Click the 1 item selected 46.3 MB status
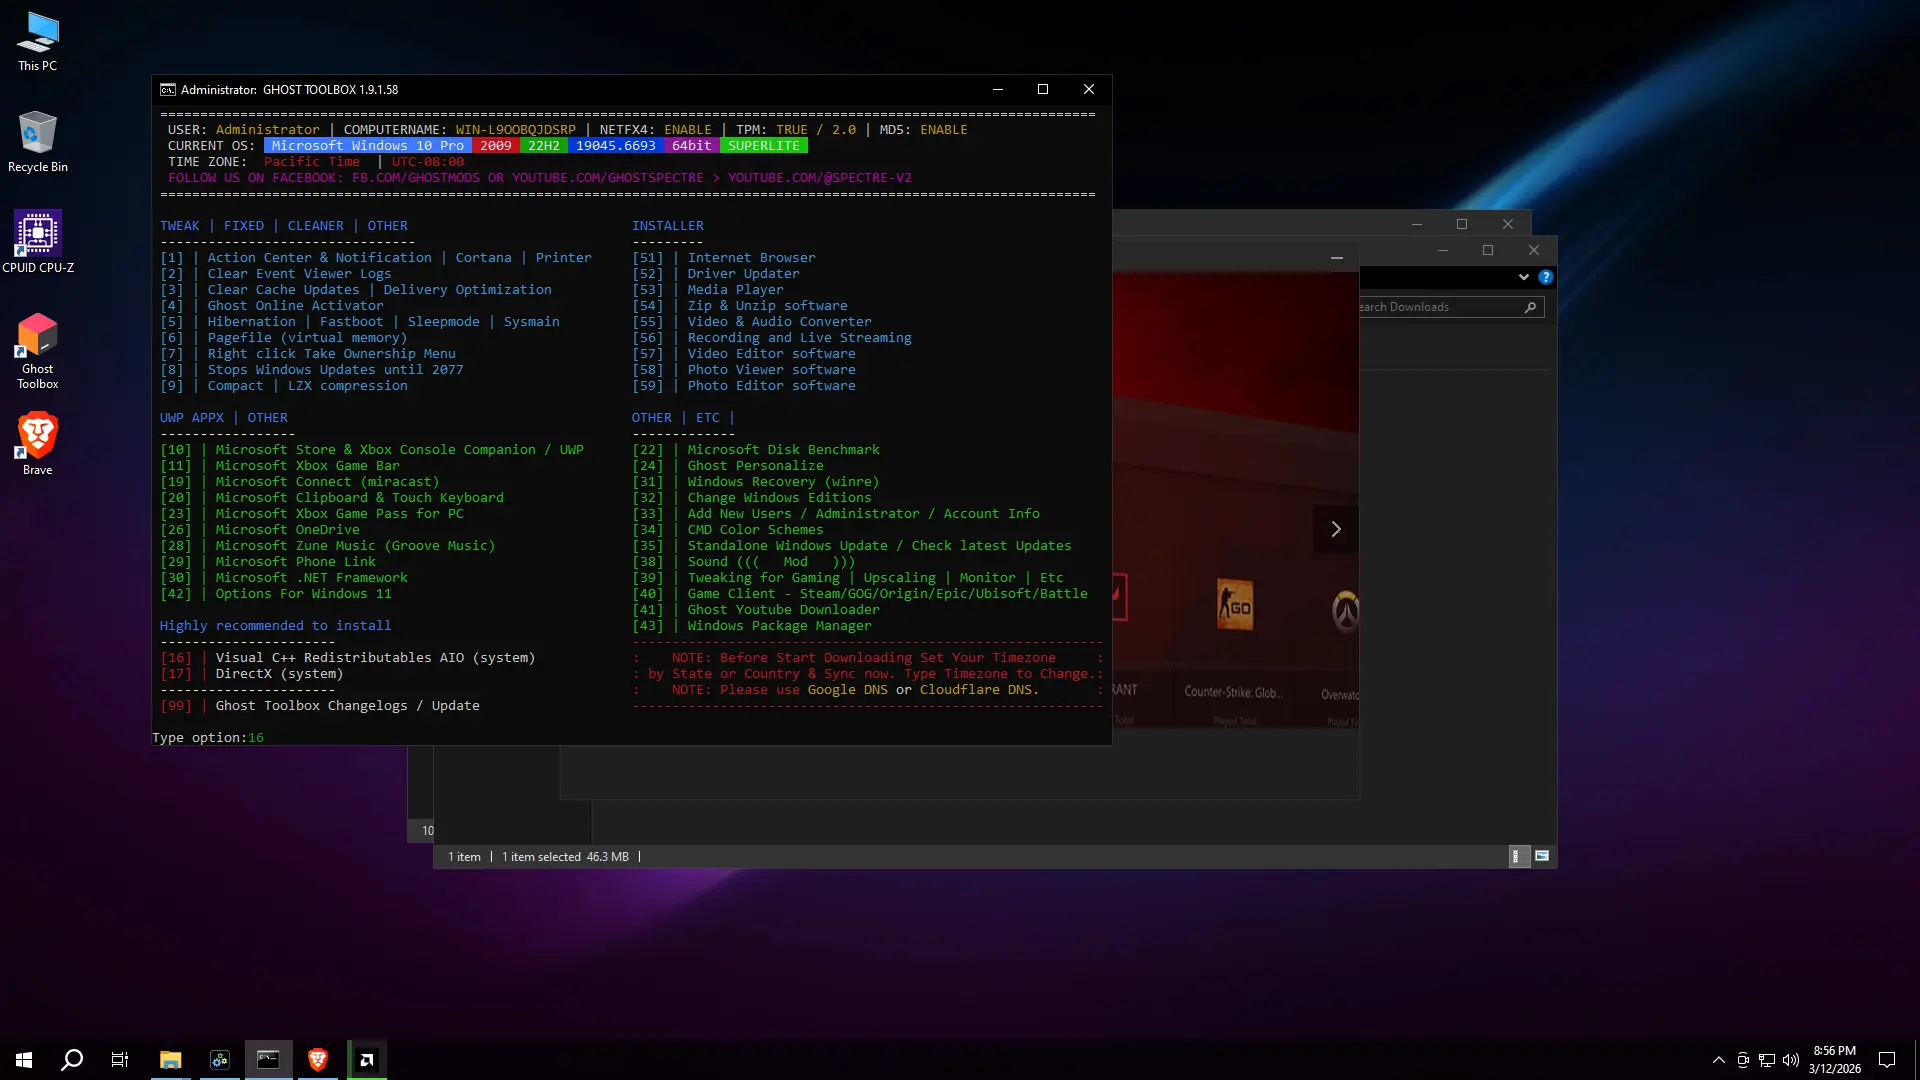 [x=565, y=857]
